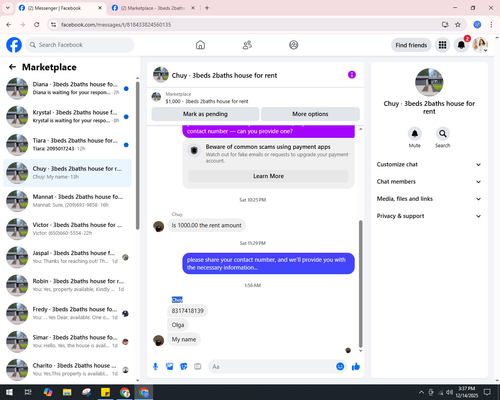Click the Find friends button
The image size is (500, 400).
pos(411,45)
